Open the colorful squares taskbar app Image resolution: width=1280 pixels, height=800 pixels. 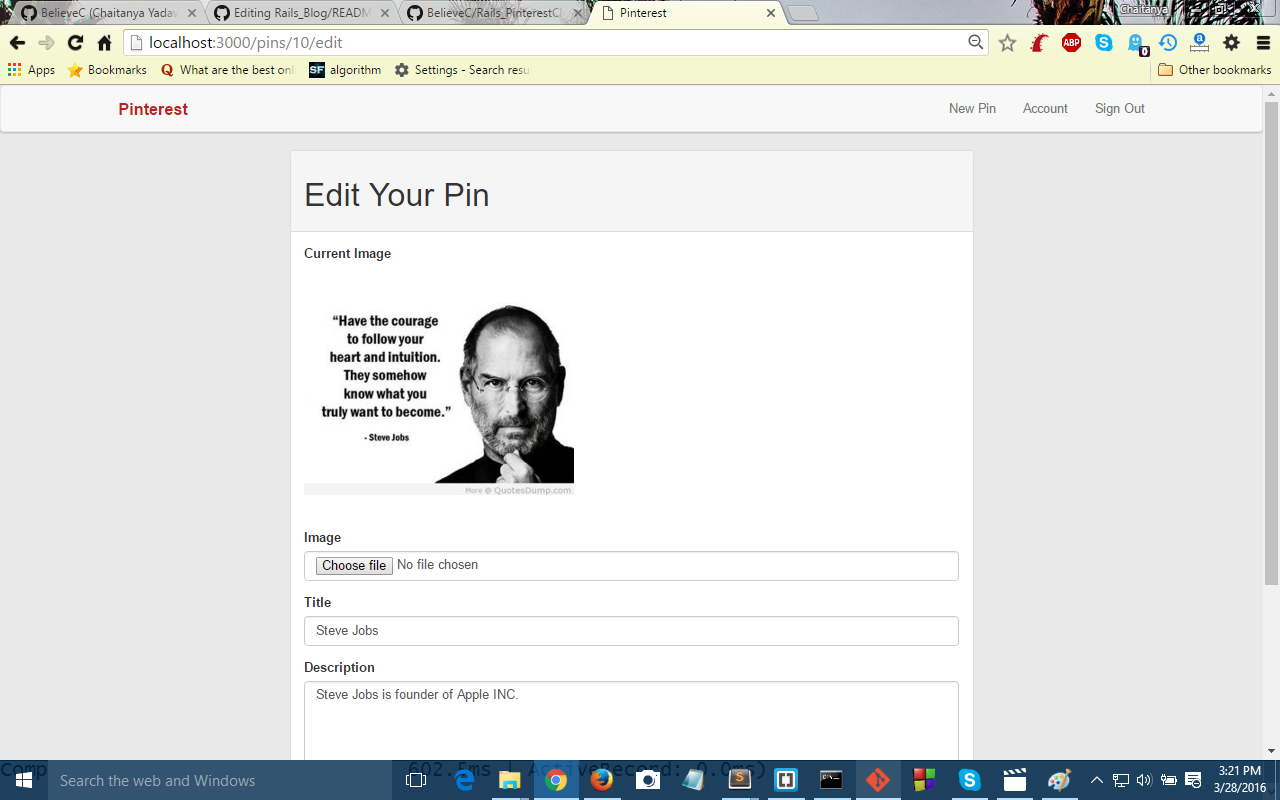[x=923, y=780]
